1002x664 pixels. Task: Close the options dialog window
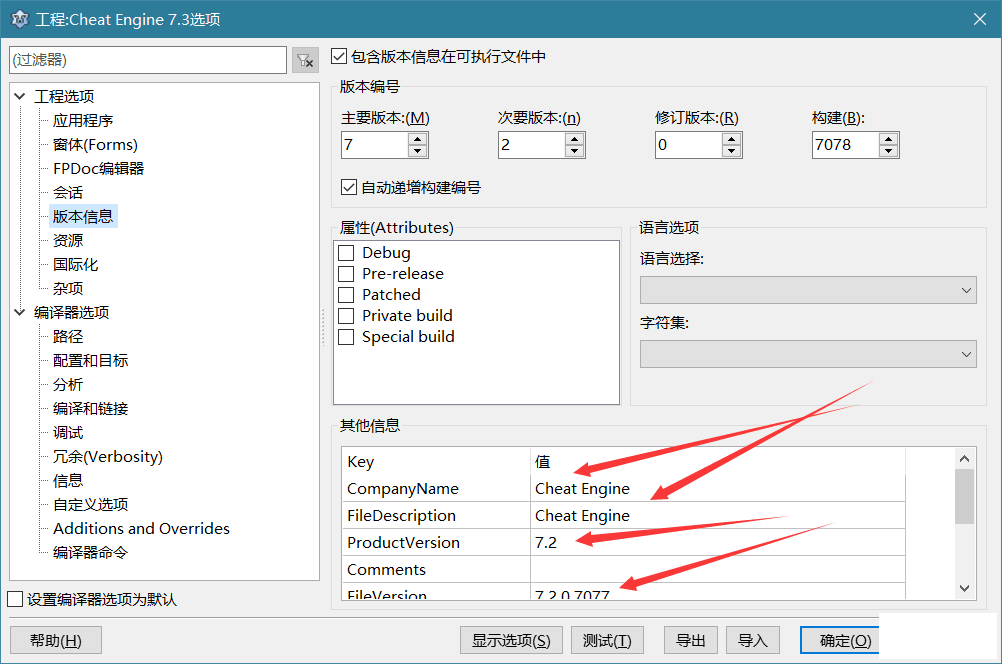[x=980, y=20]
